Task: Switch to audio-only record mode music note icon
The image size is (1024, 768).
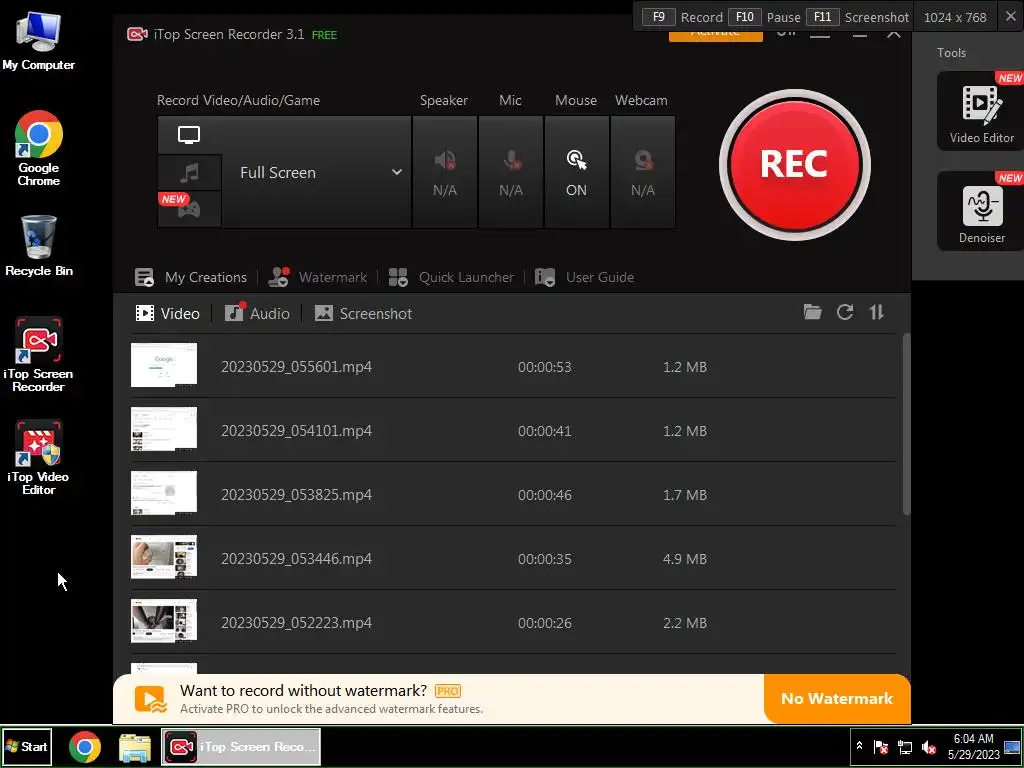Action: tap(189, 173)
